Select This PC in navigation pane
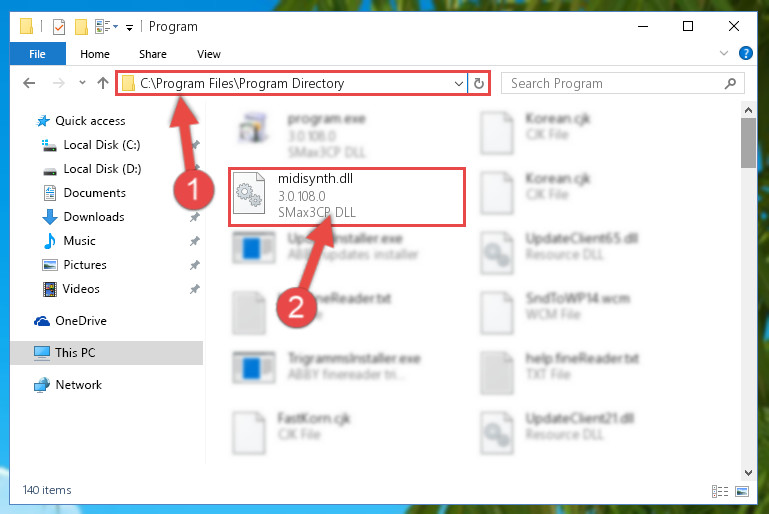This screenshot has width=769, height=514. point(106,353)
